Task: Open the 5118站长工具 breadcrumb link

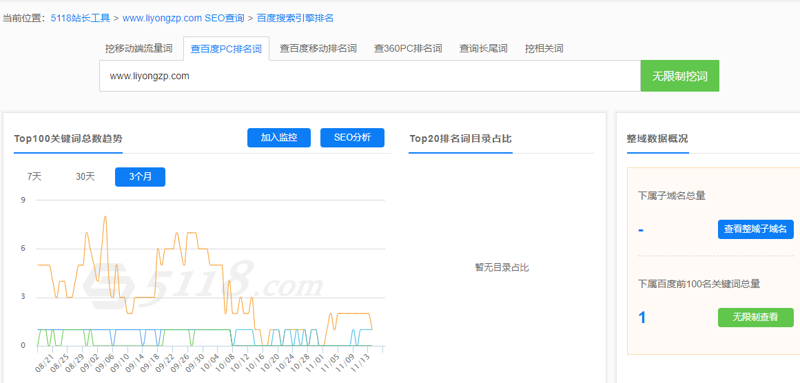Action: coord(80,18)
